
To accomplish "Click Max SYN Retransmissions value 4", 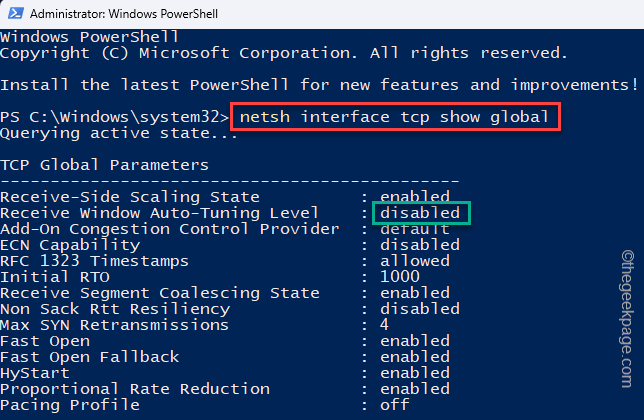I will click(x=385, y=325).
